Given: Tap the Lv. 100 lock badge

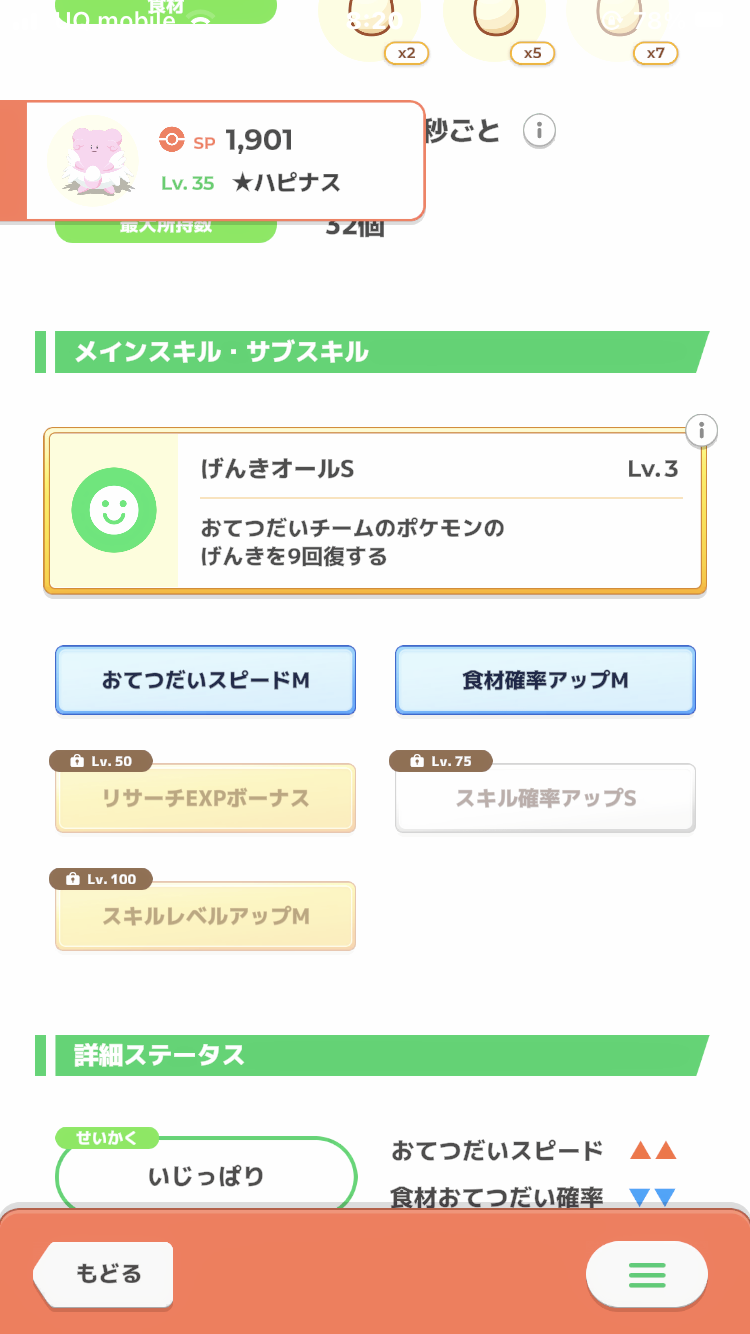Looking at the screenshot, I should [100, 879].
